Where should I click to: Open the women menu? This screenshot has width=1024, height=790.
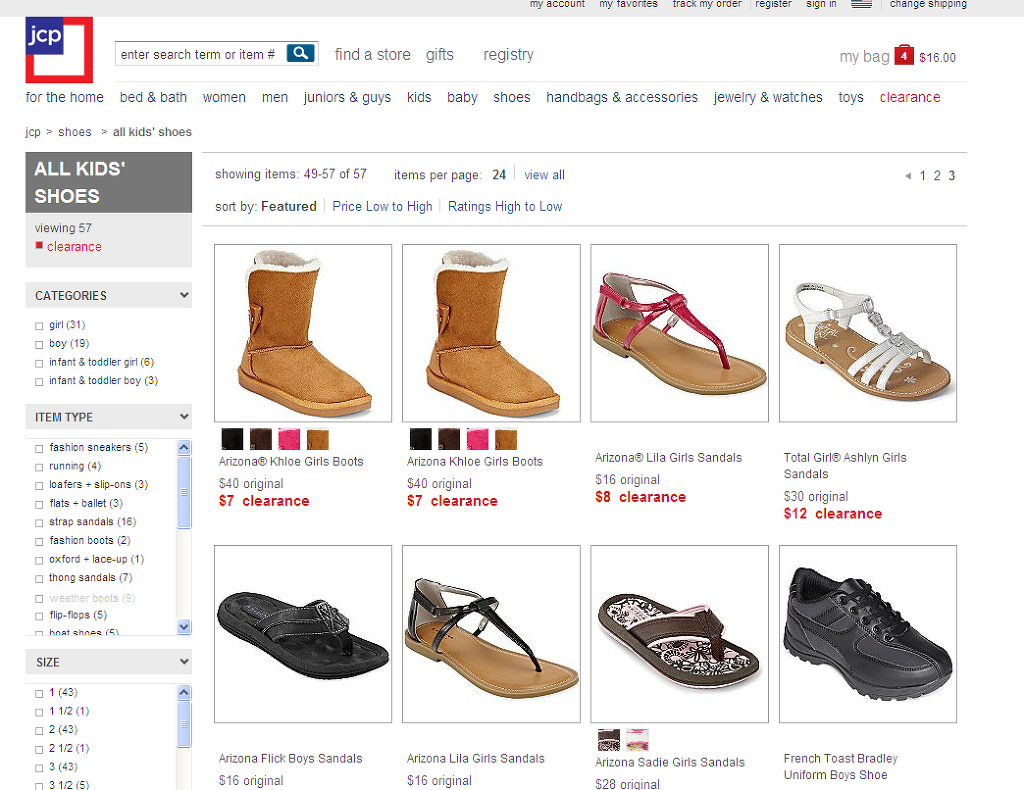tap(224, 97)
